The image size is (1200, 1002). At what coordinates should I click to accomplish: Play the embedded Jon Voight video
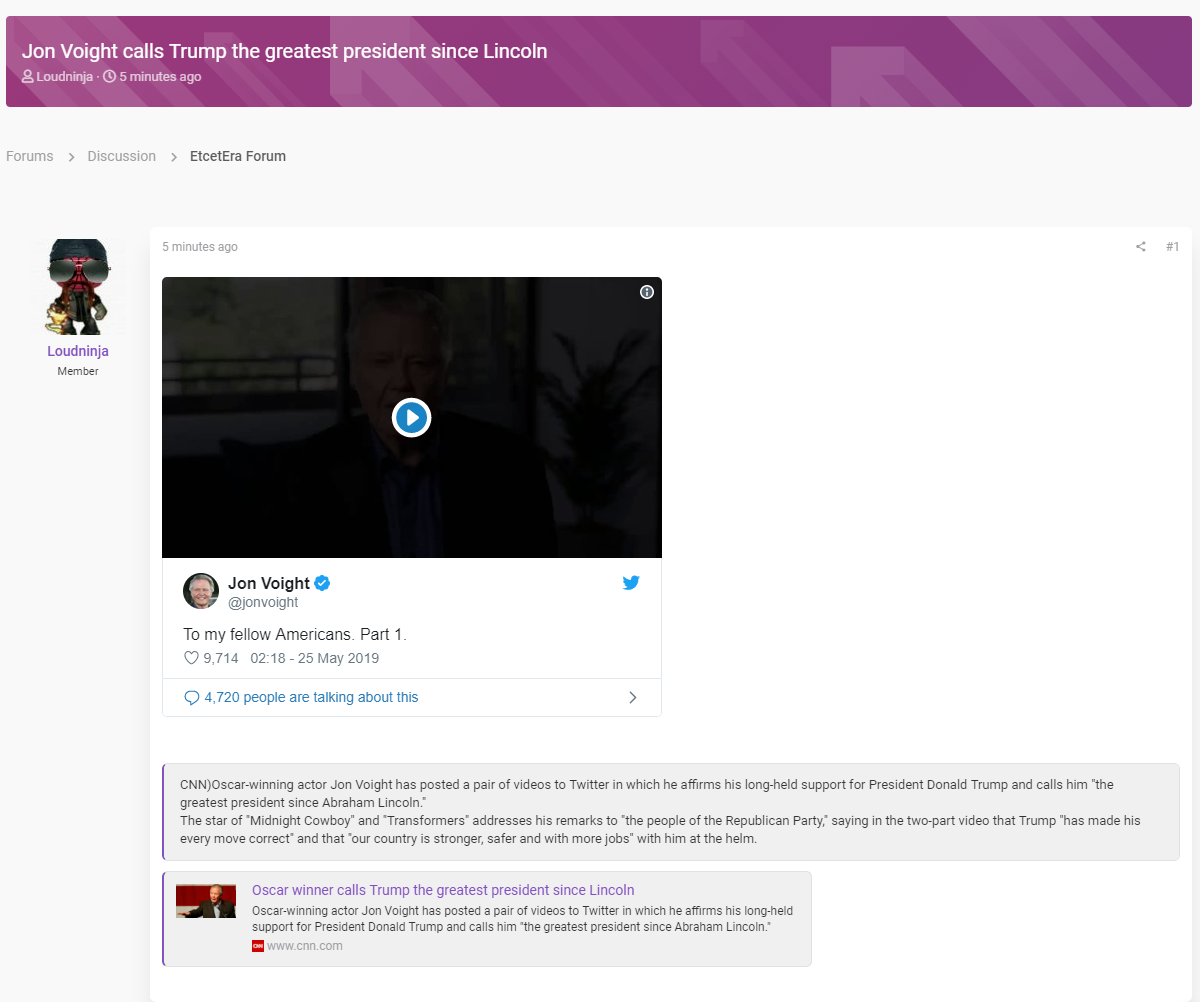click(411, 417)
